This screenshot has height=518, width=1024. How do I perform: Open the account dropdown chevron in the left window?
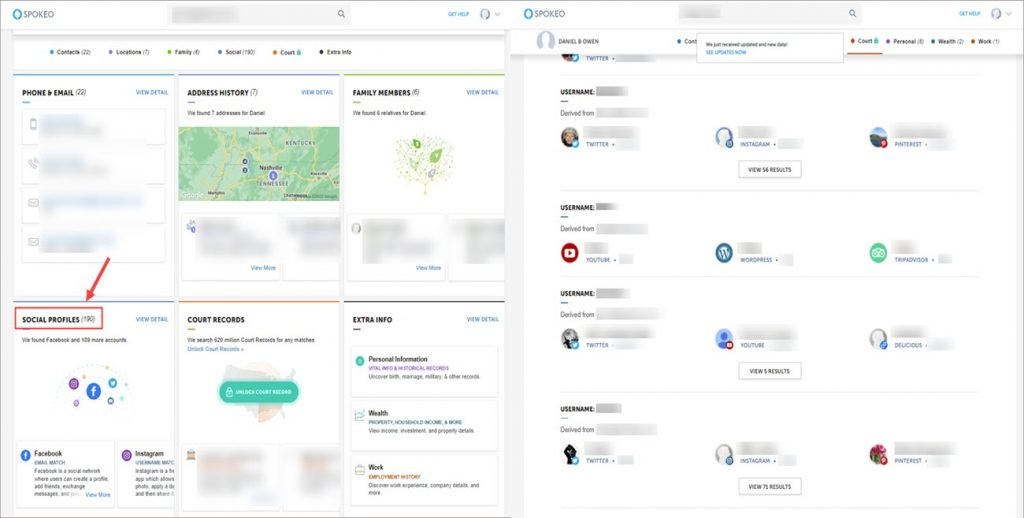[498, 14]
